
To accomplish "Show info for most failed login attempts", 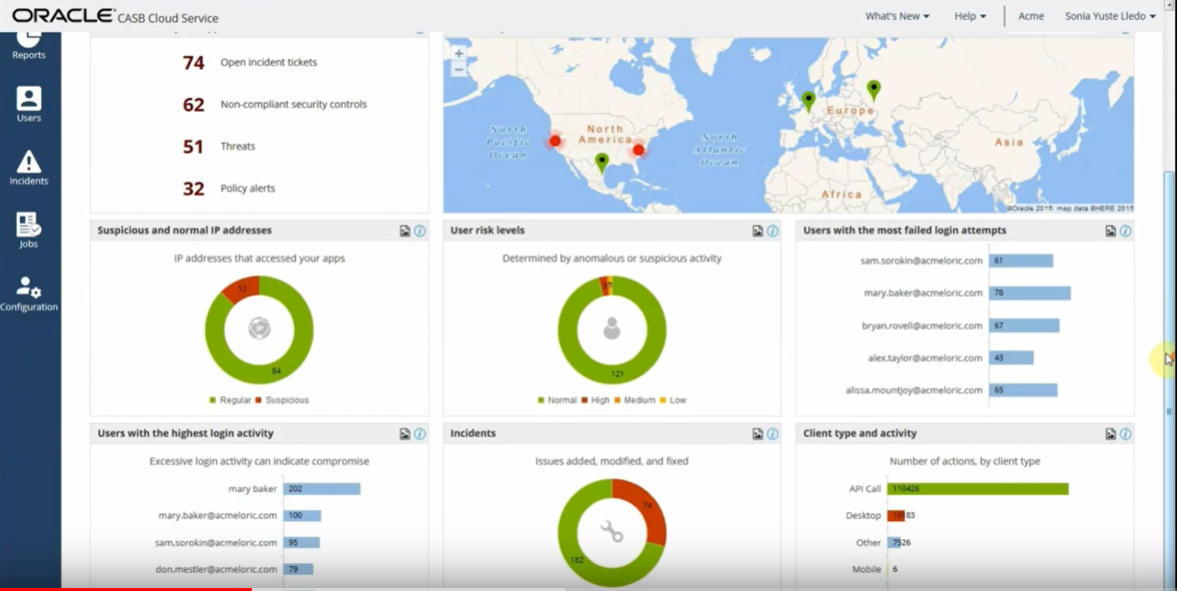I will pos(1125,231).
